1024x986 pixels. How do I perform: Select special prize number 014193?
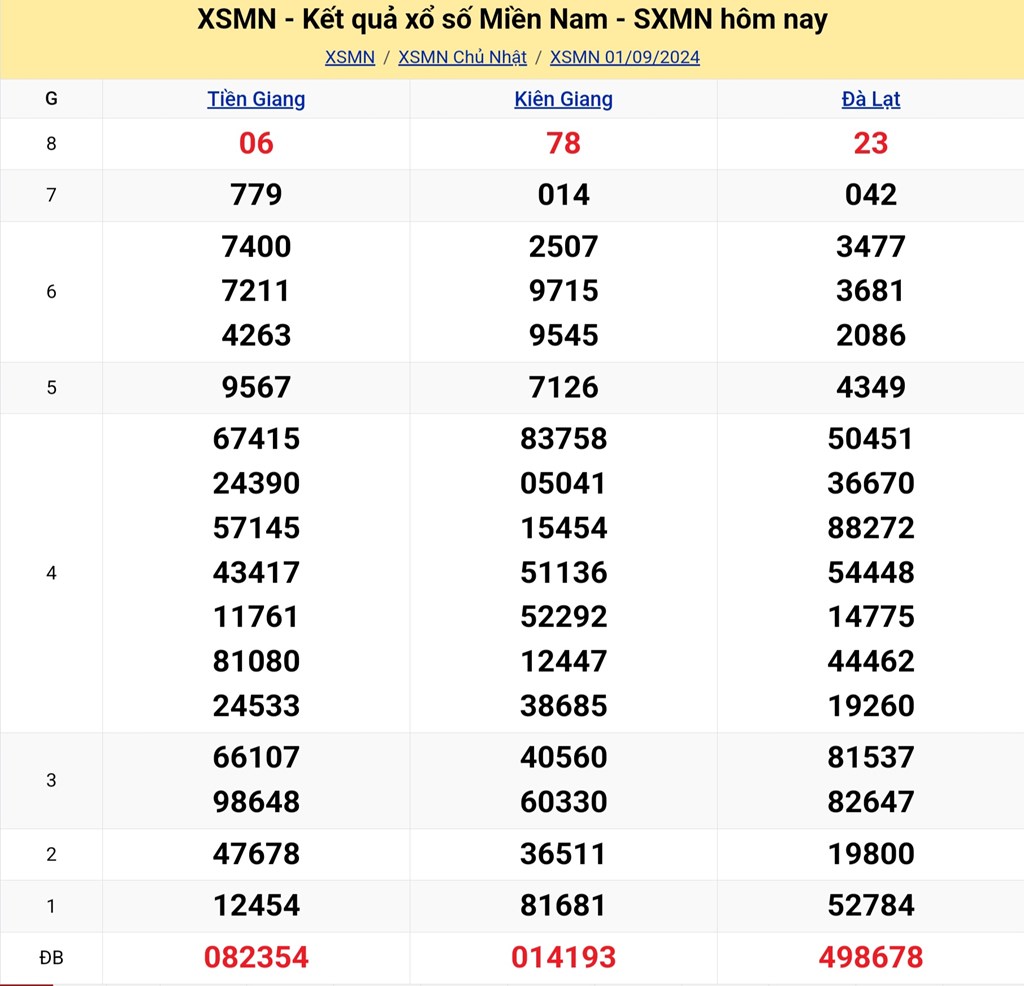pyautogui.click(x=563, y=957)
